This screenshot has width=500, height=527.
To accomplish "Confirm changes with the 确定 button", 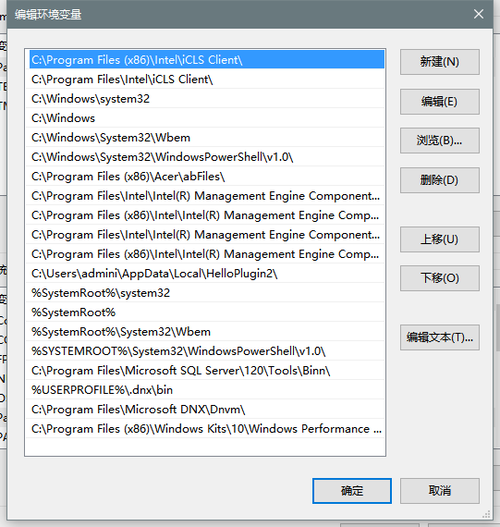I will 352,491.
